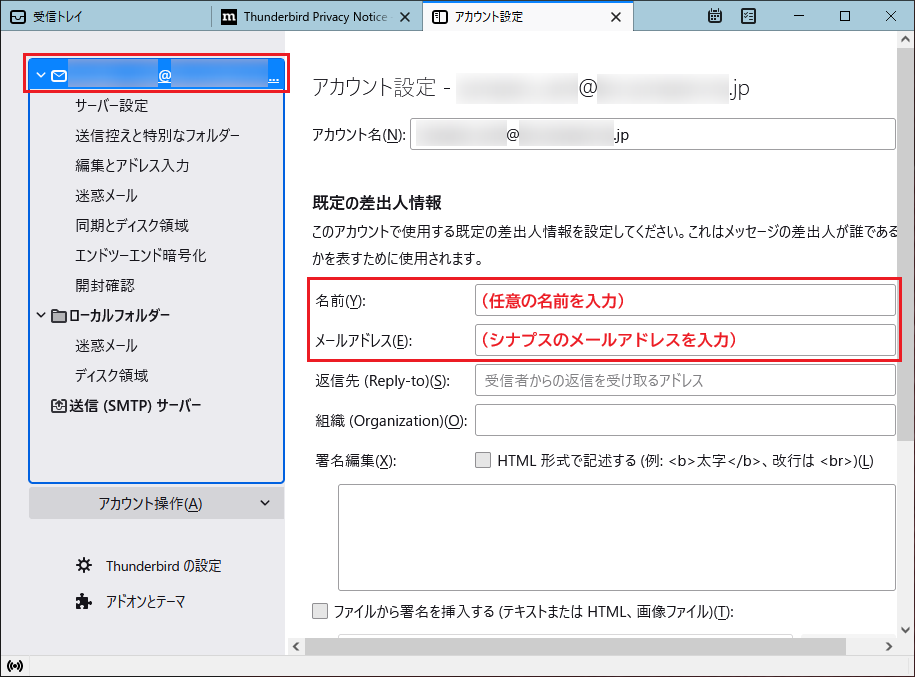
Task: Close the アカウント設定 tab
Action: click(x=616, y=17)
